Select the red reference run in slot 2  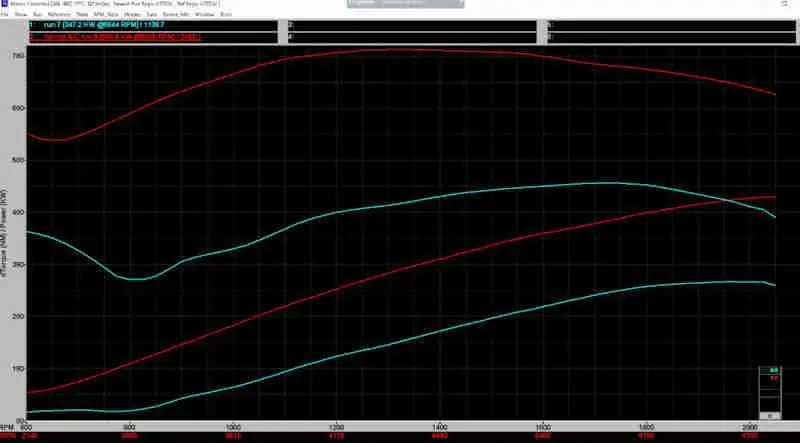pyautogui.click(x=153, y=37)
